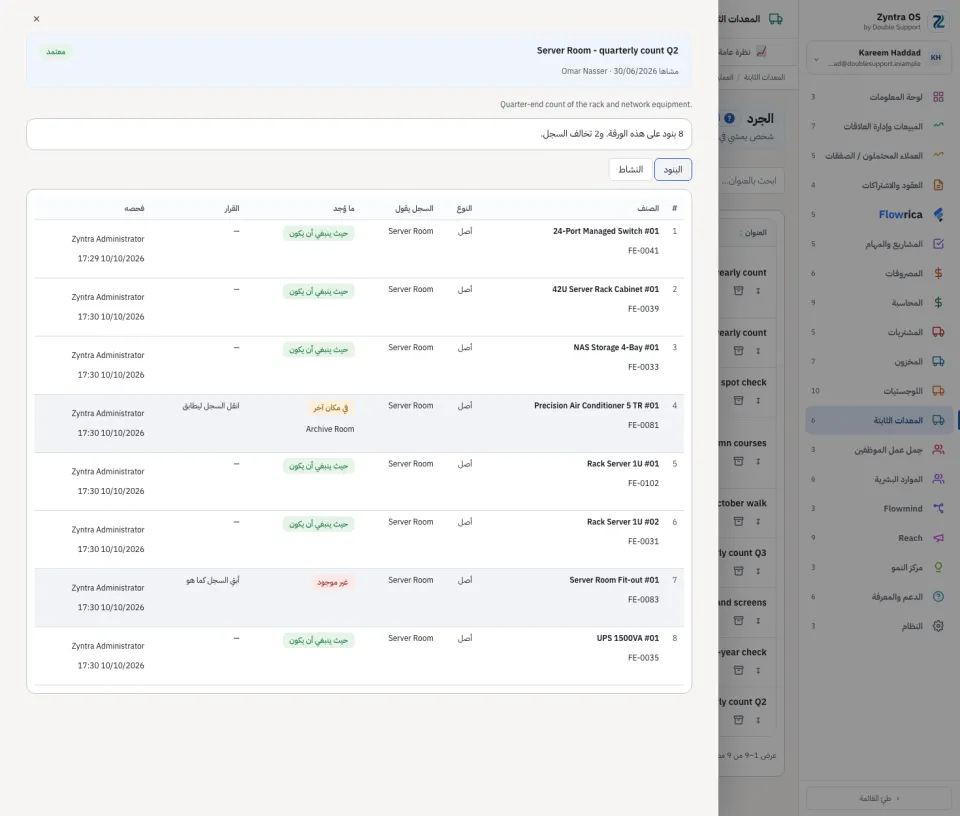
Task: Archive the spot check row in background list
Action: point(738,400)
